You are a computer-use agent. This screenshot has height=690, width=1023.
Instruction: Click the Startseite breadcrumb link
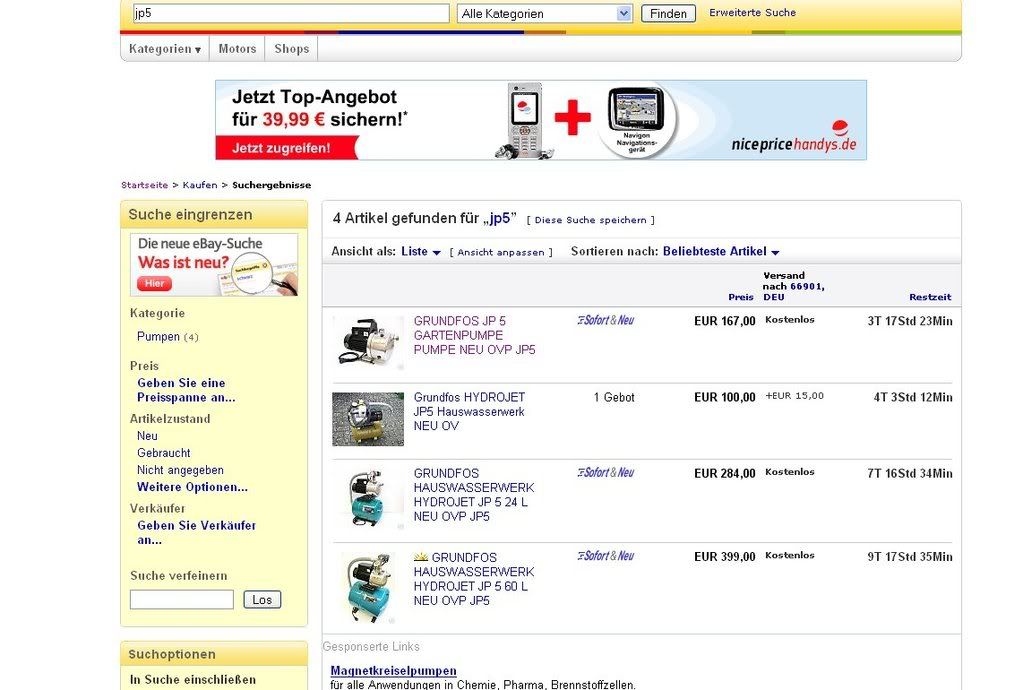click(x=144, y=185)
